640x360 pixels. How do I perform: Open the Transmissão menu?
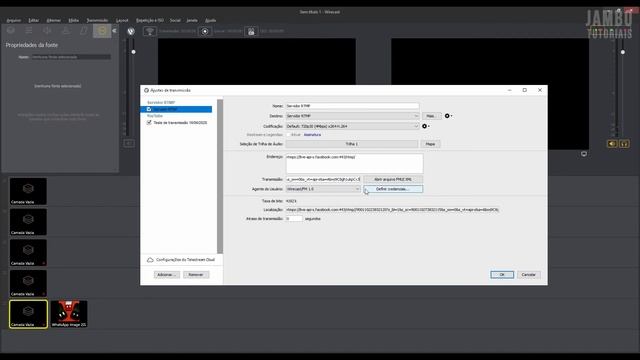97,20
